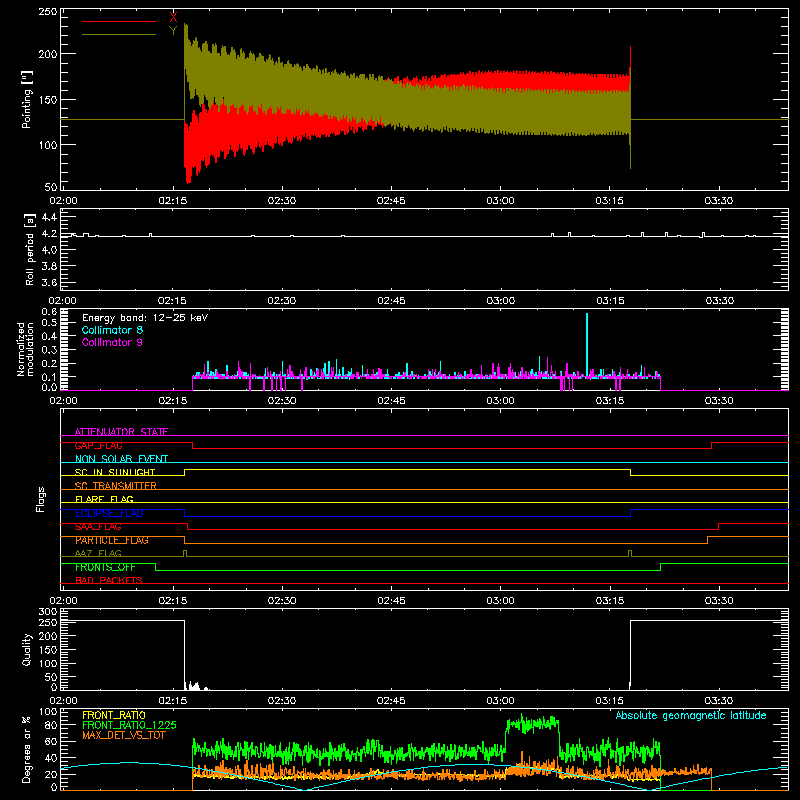Image resolution: width=800 pixels, height=800 pixels.
Task: Click the GAP_FLAG label
Action: pyautogui.click(x=98, y=445)
